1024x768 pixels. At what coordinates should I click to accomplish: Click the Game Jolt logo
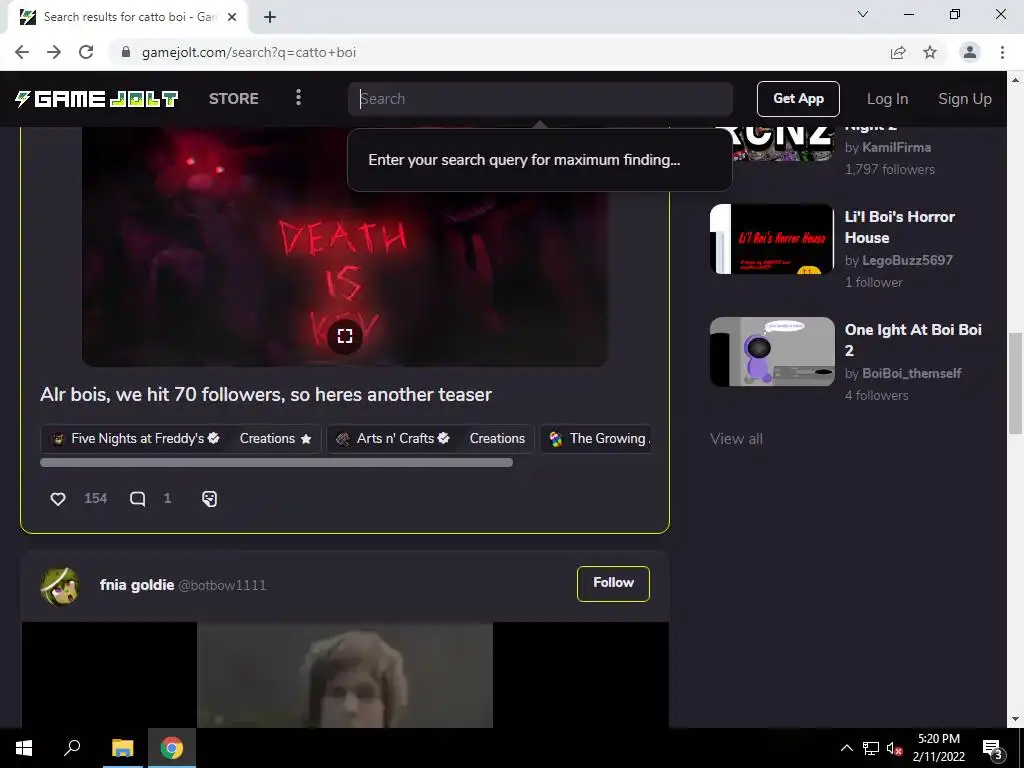(96, 99)
